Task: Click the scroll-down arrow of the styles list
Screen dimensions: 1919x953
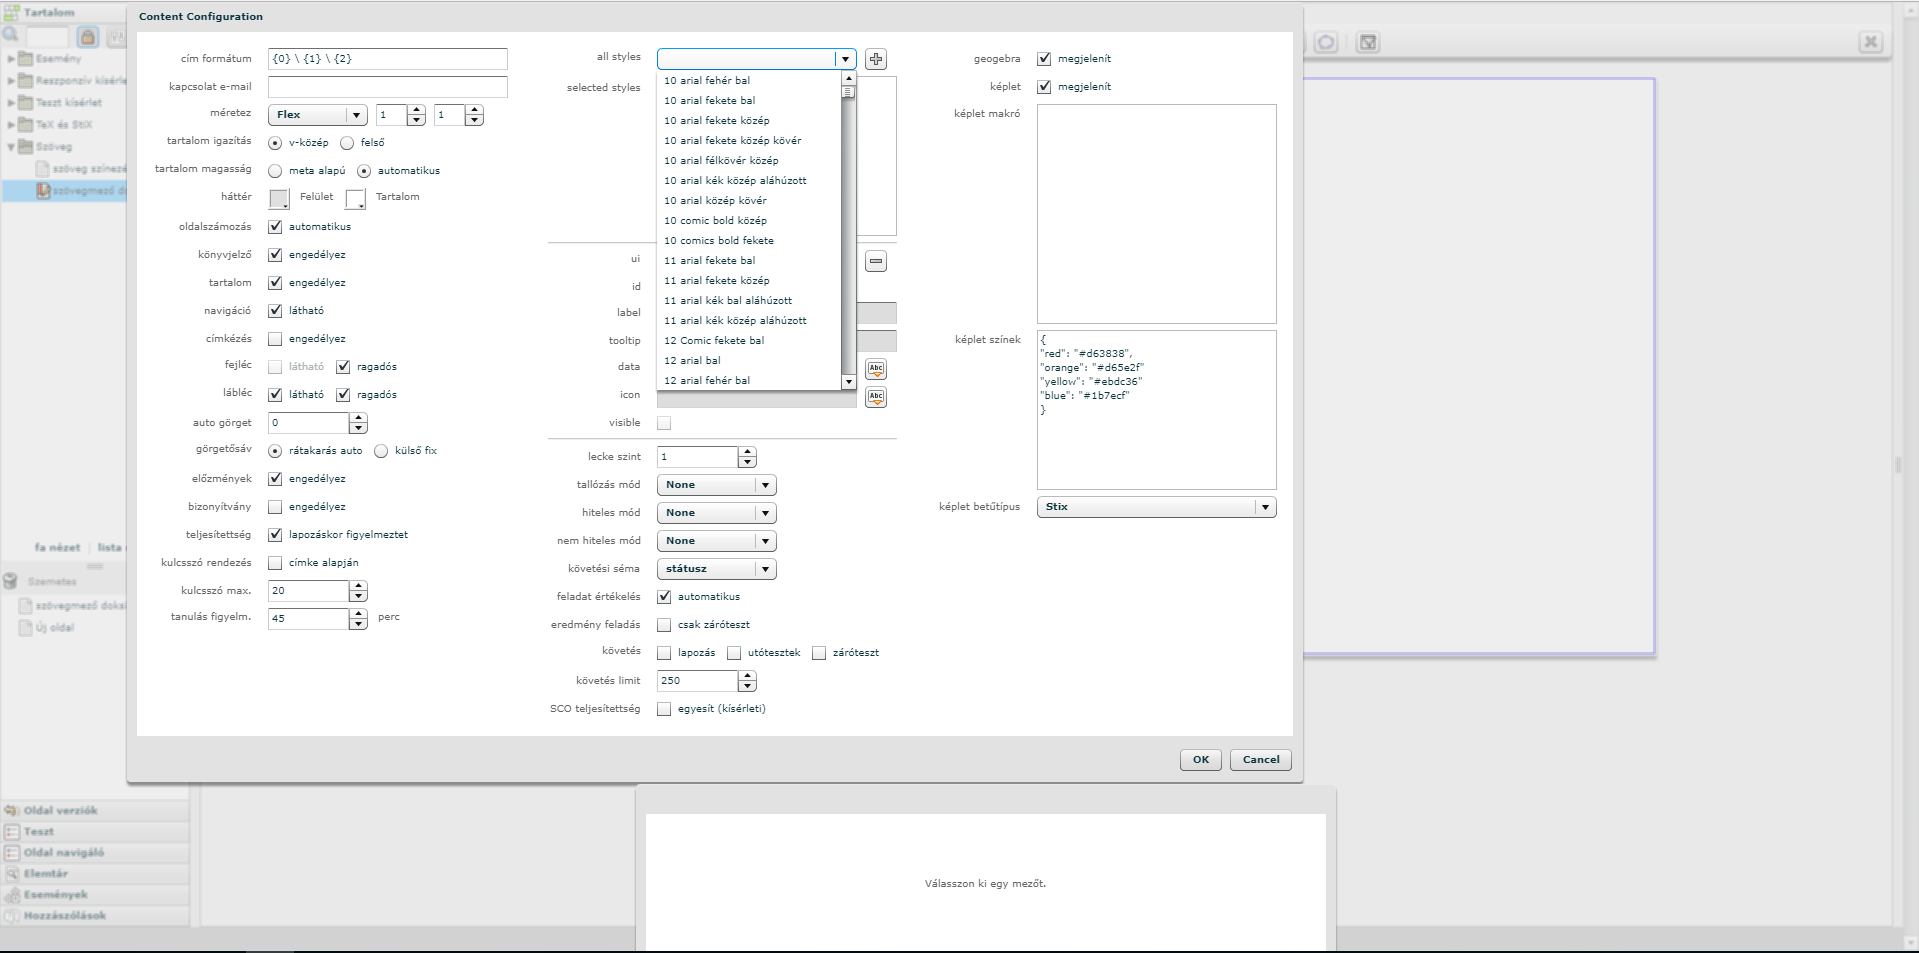Action: (849, 382)
